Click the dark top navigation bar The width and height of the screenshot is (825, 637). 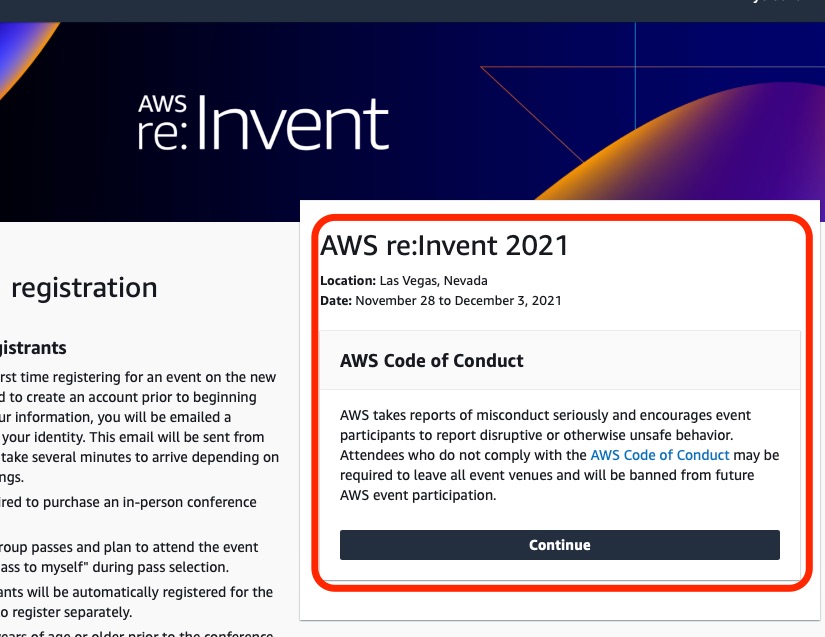[x=400, y=10]
